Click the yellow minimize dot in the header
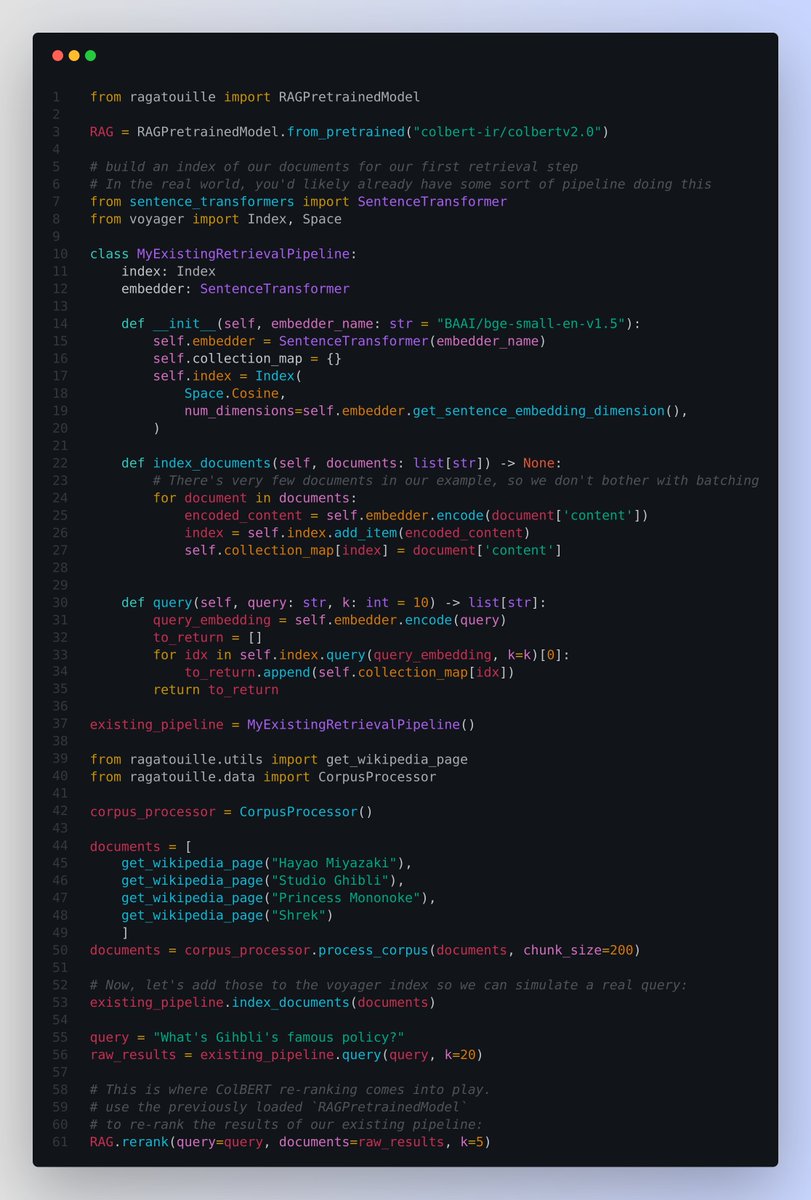The height and width of the screenshot is (1200, 811). tap(74, 56)
